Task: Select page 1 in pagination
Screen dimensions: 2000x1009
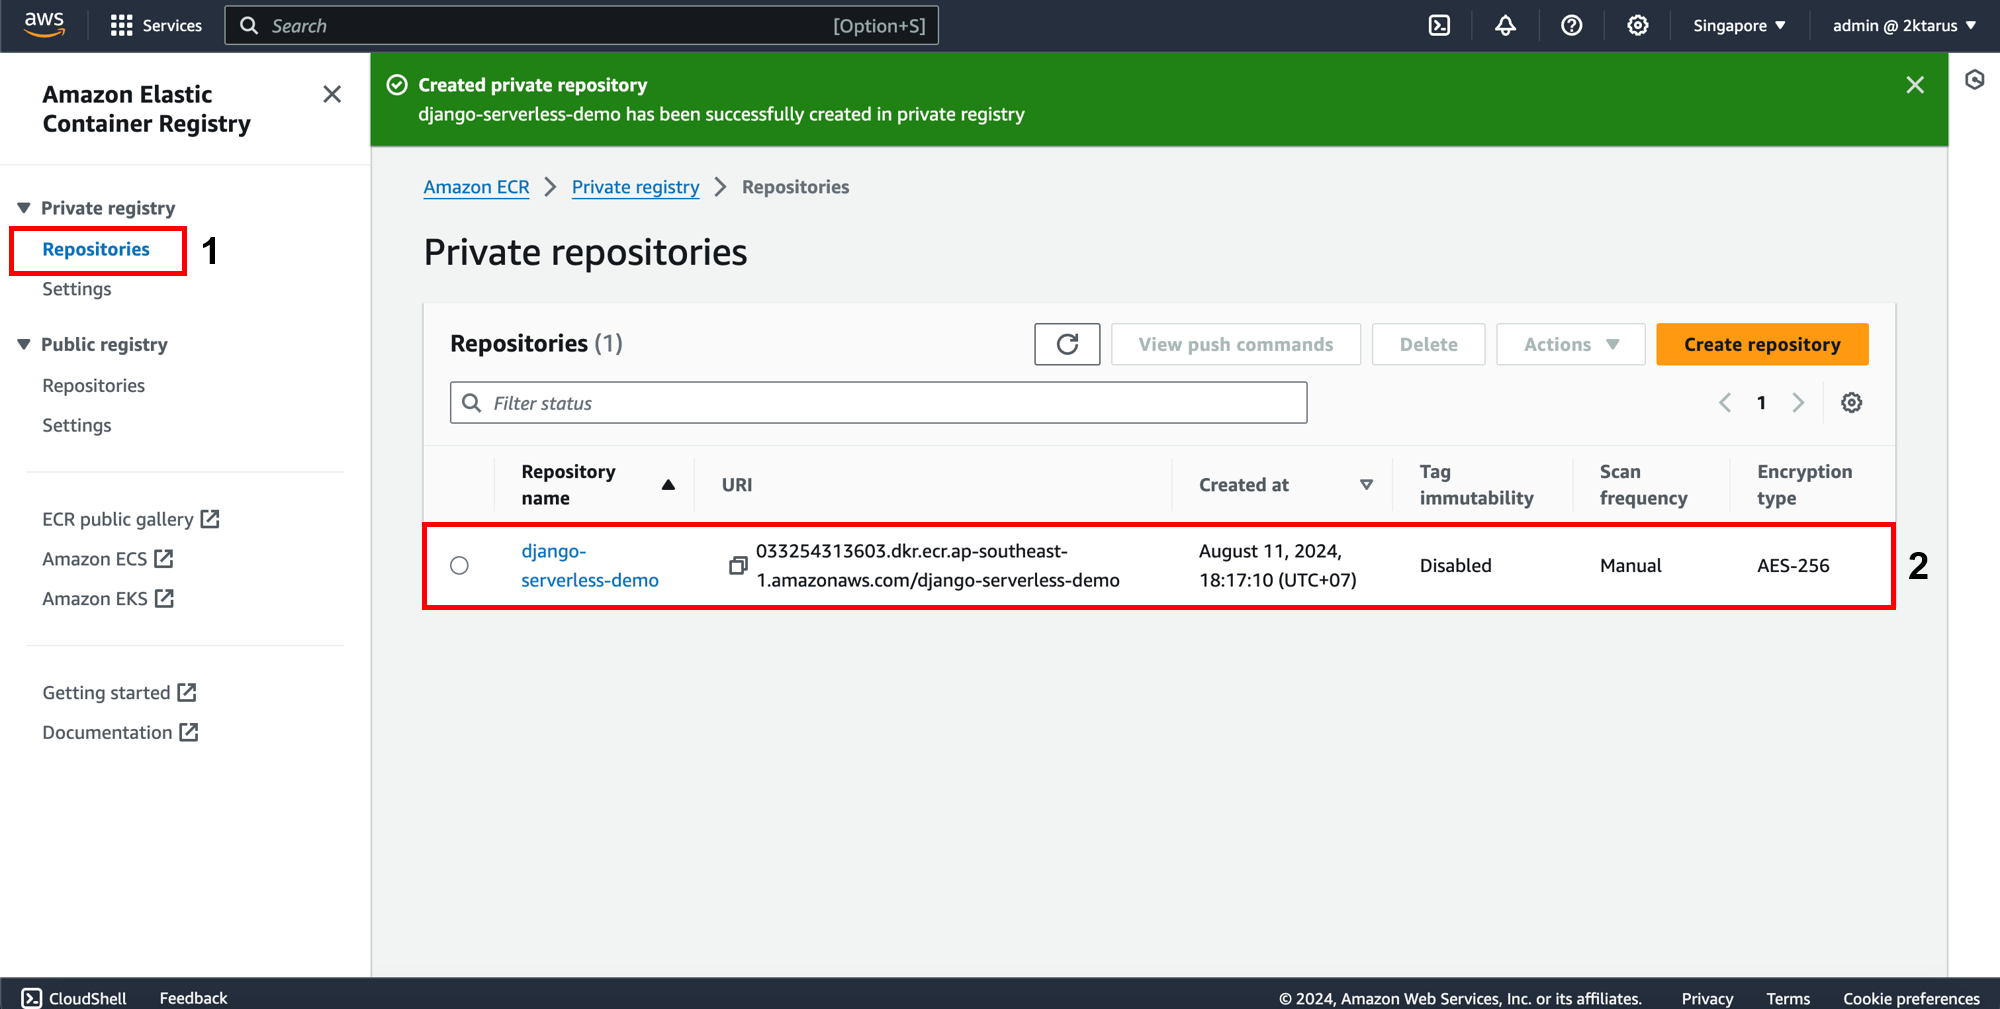Action: pos(1761,403)
